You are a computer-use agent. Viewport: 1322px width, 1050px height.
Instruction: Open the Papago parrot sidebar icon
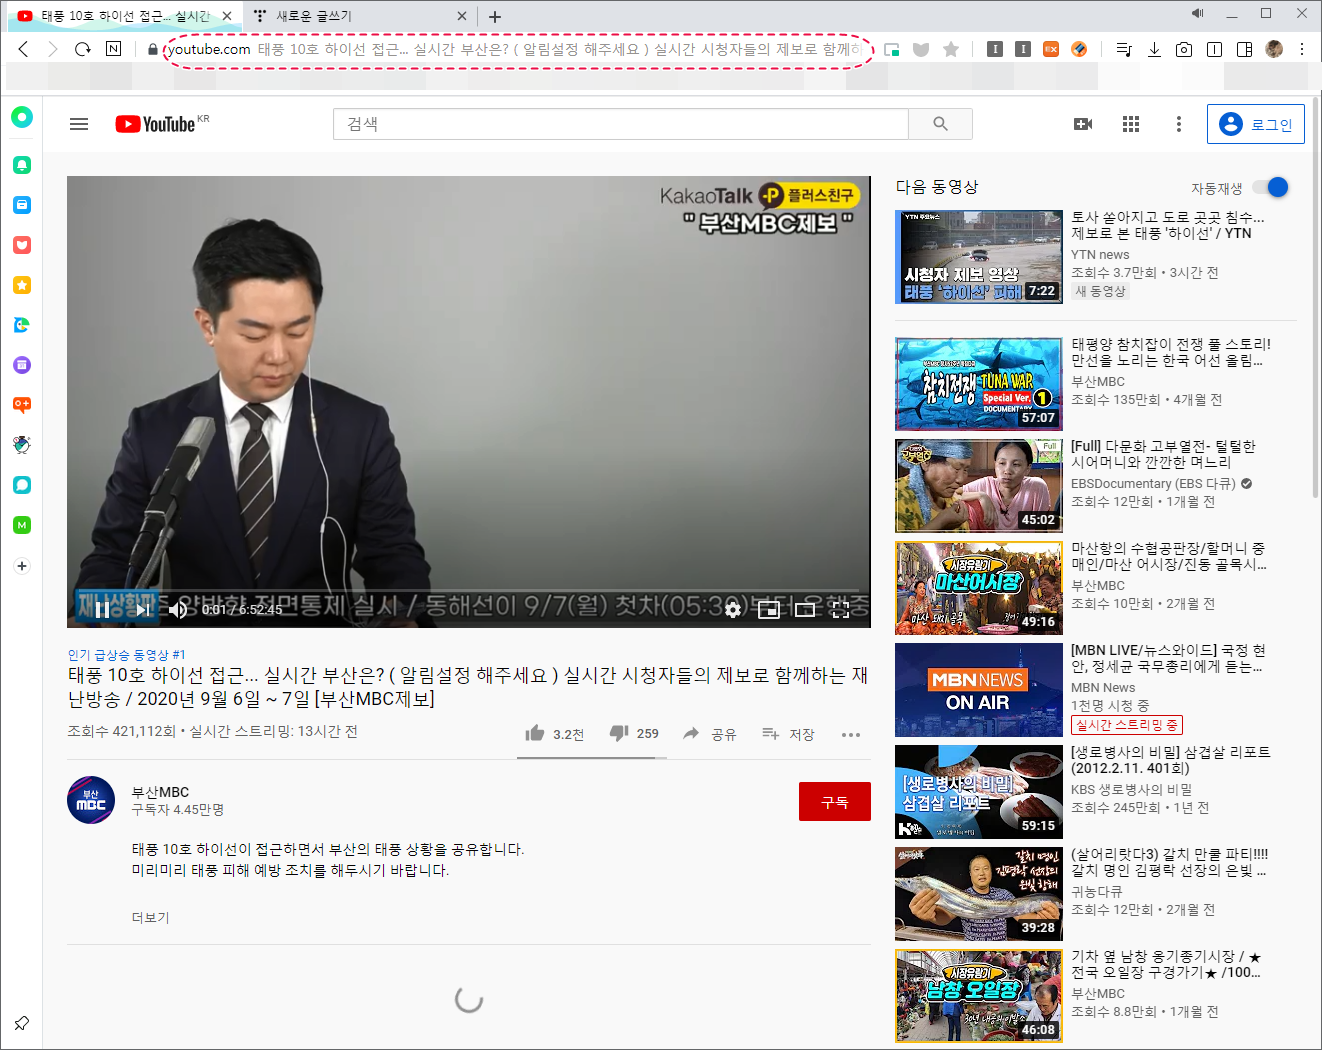(x=22, y=325)
